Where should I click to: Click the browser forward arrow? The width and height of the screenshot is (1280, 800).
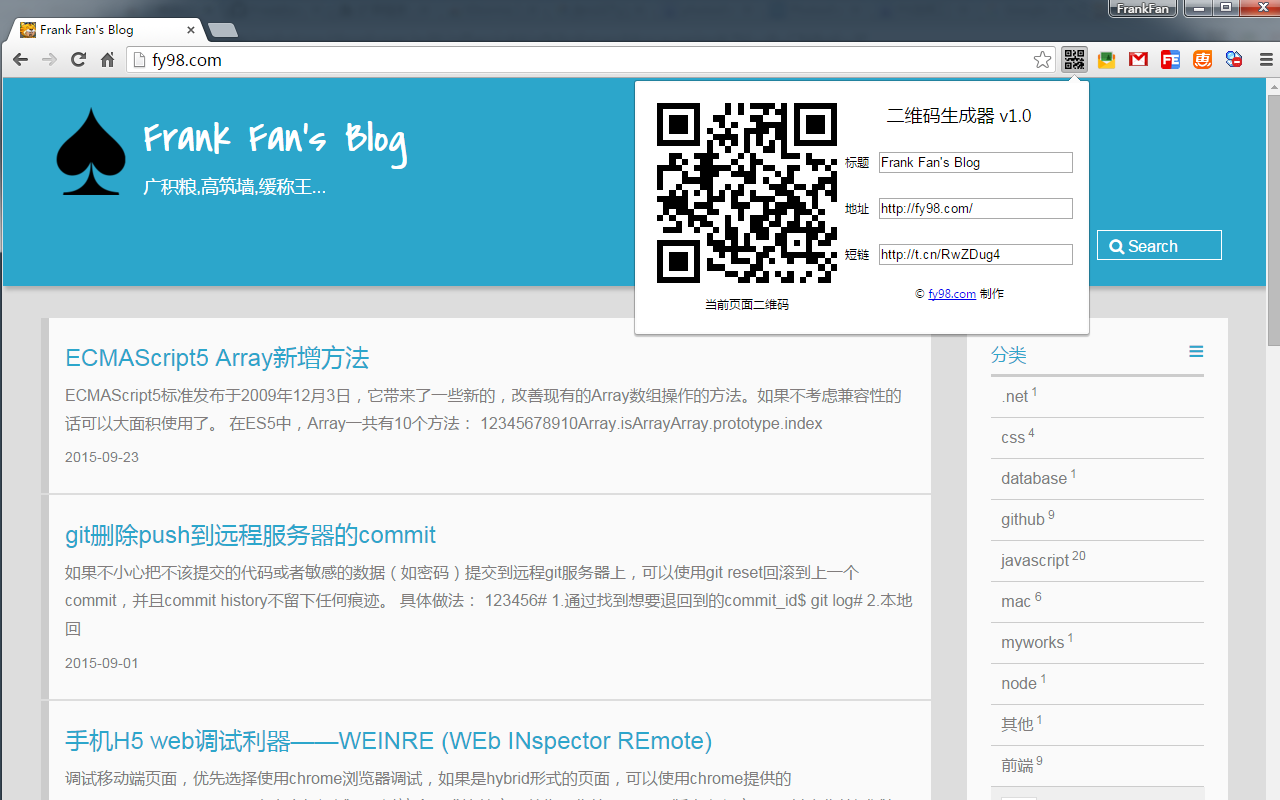tap(49, 60)
